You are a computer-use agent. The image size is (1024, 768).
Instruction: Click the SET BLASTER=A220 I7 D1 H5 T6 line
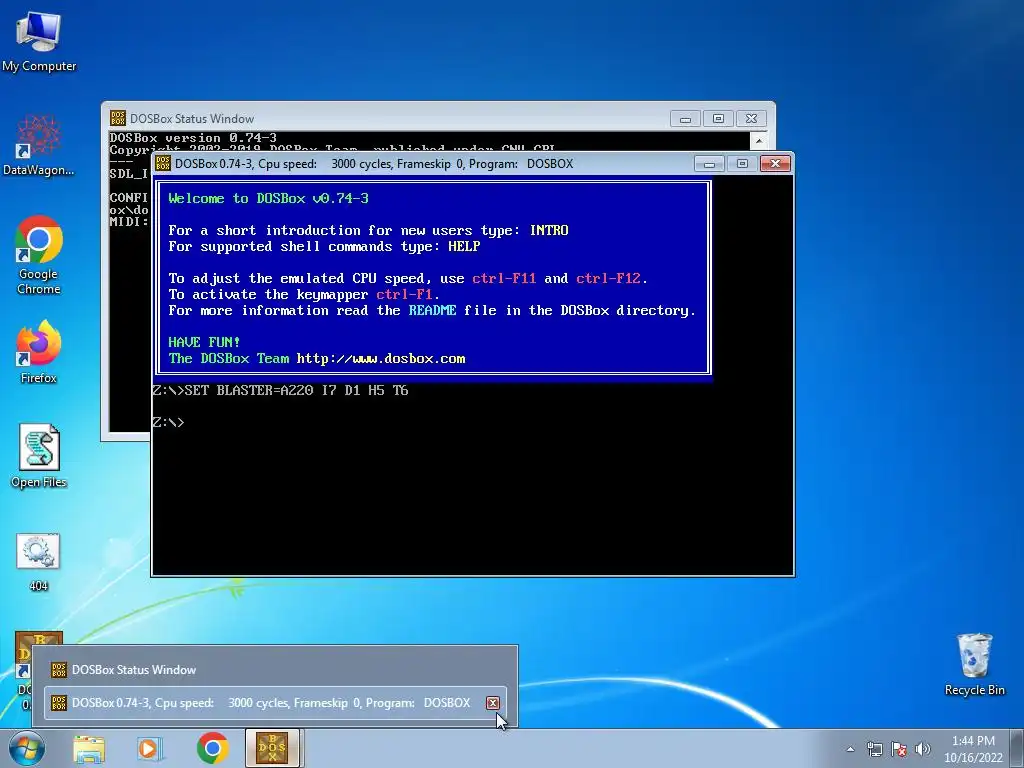click(280, 390)
